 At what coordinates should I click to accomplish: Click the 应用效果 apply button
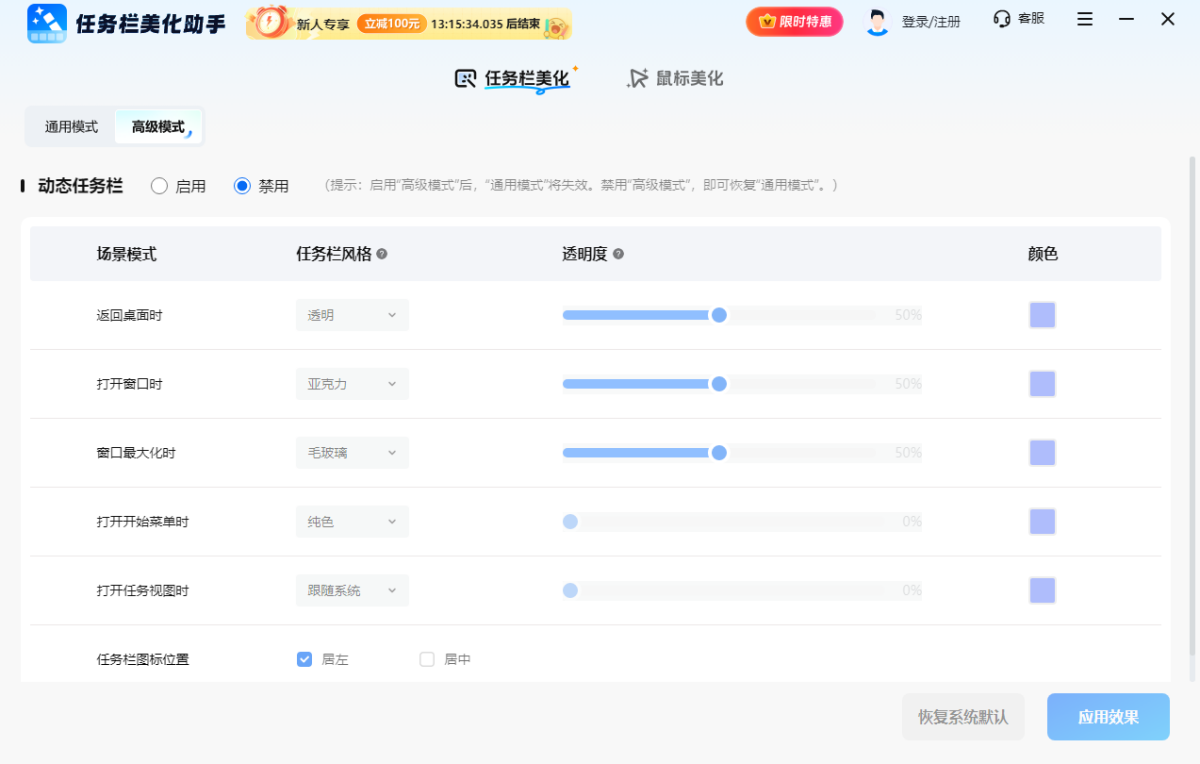tap(1108, 716)
